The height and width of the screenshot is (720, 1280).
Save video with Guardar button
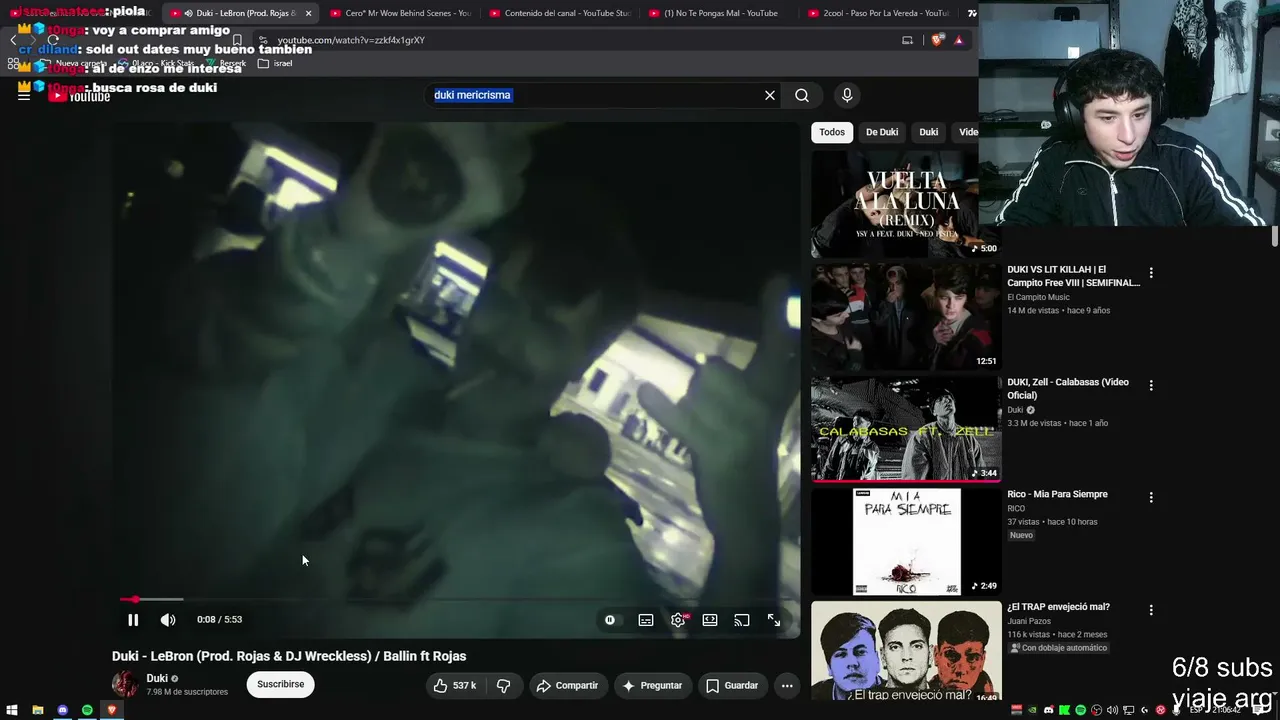[732, 685]
